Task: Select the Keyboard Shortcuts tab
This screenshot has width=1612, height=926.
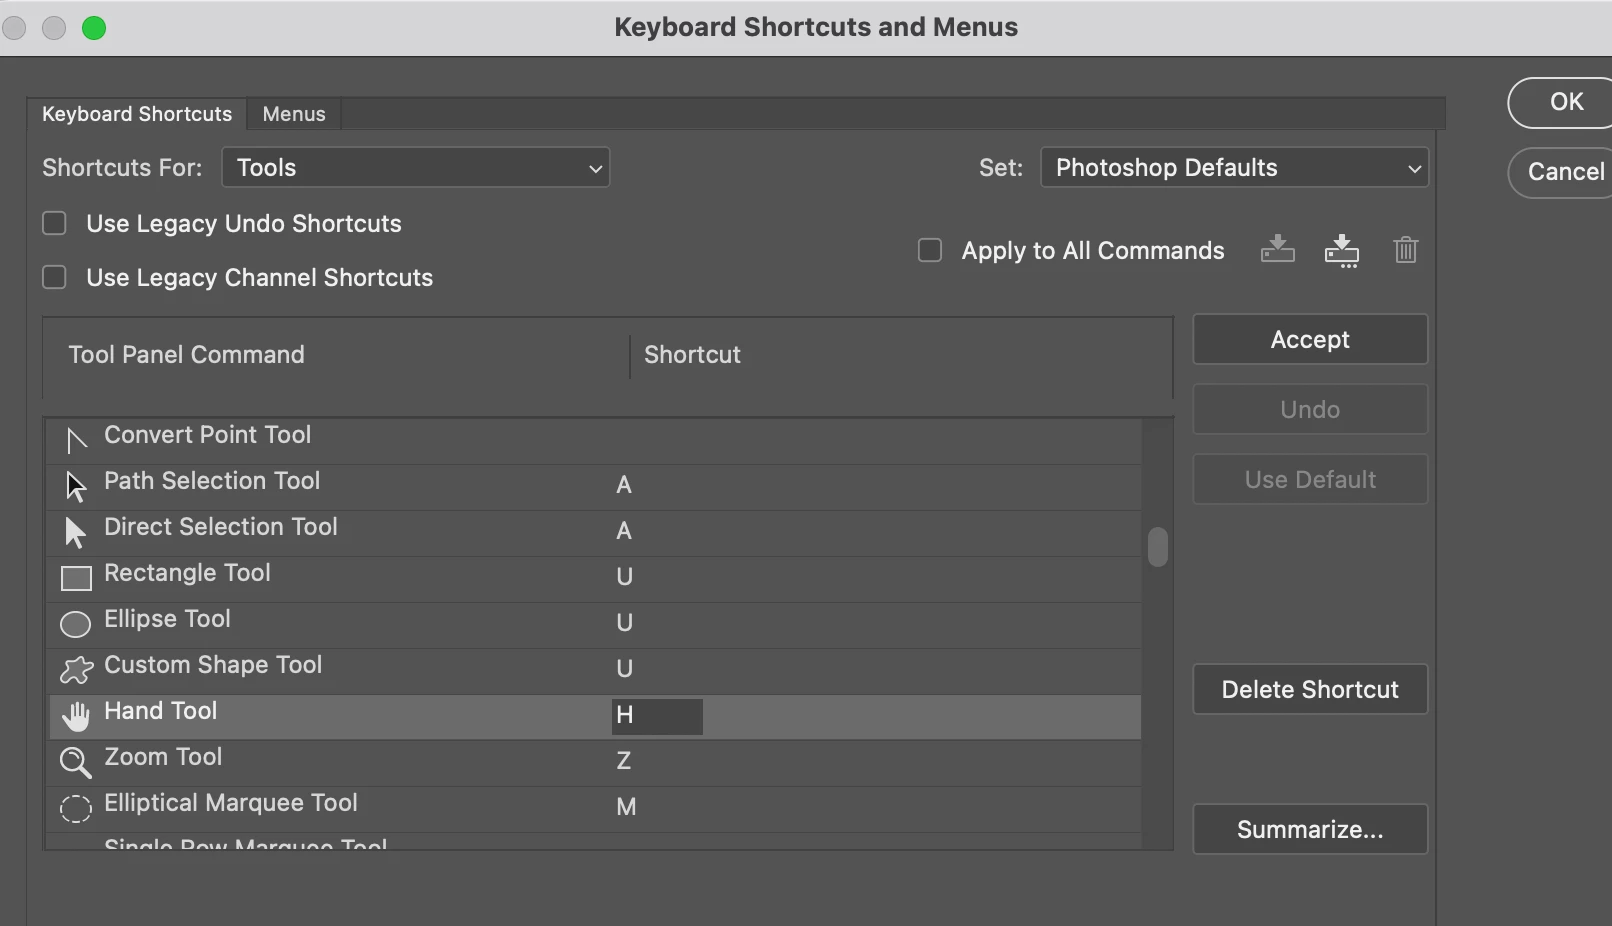Action: point(137,114)
